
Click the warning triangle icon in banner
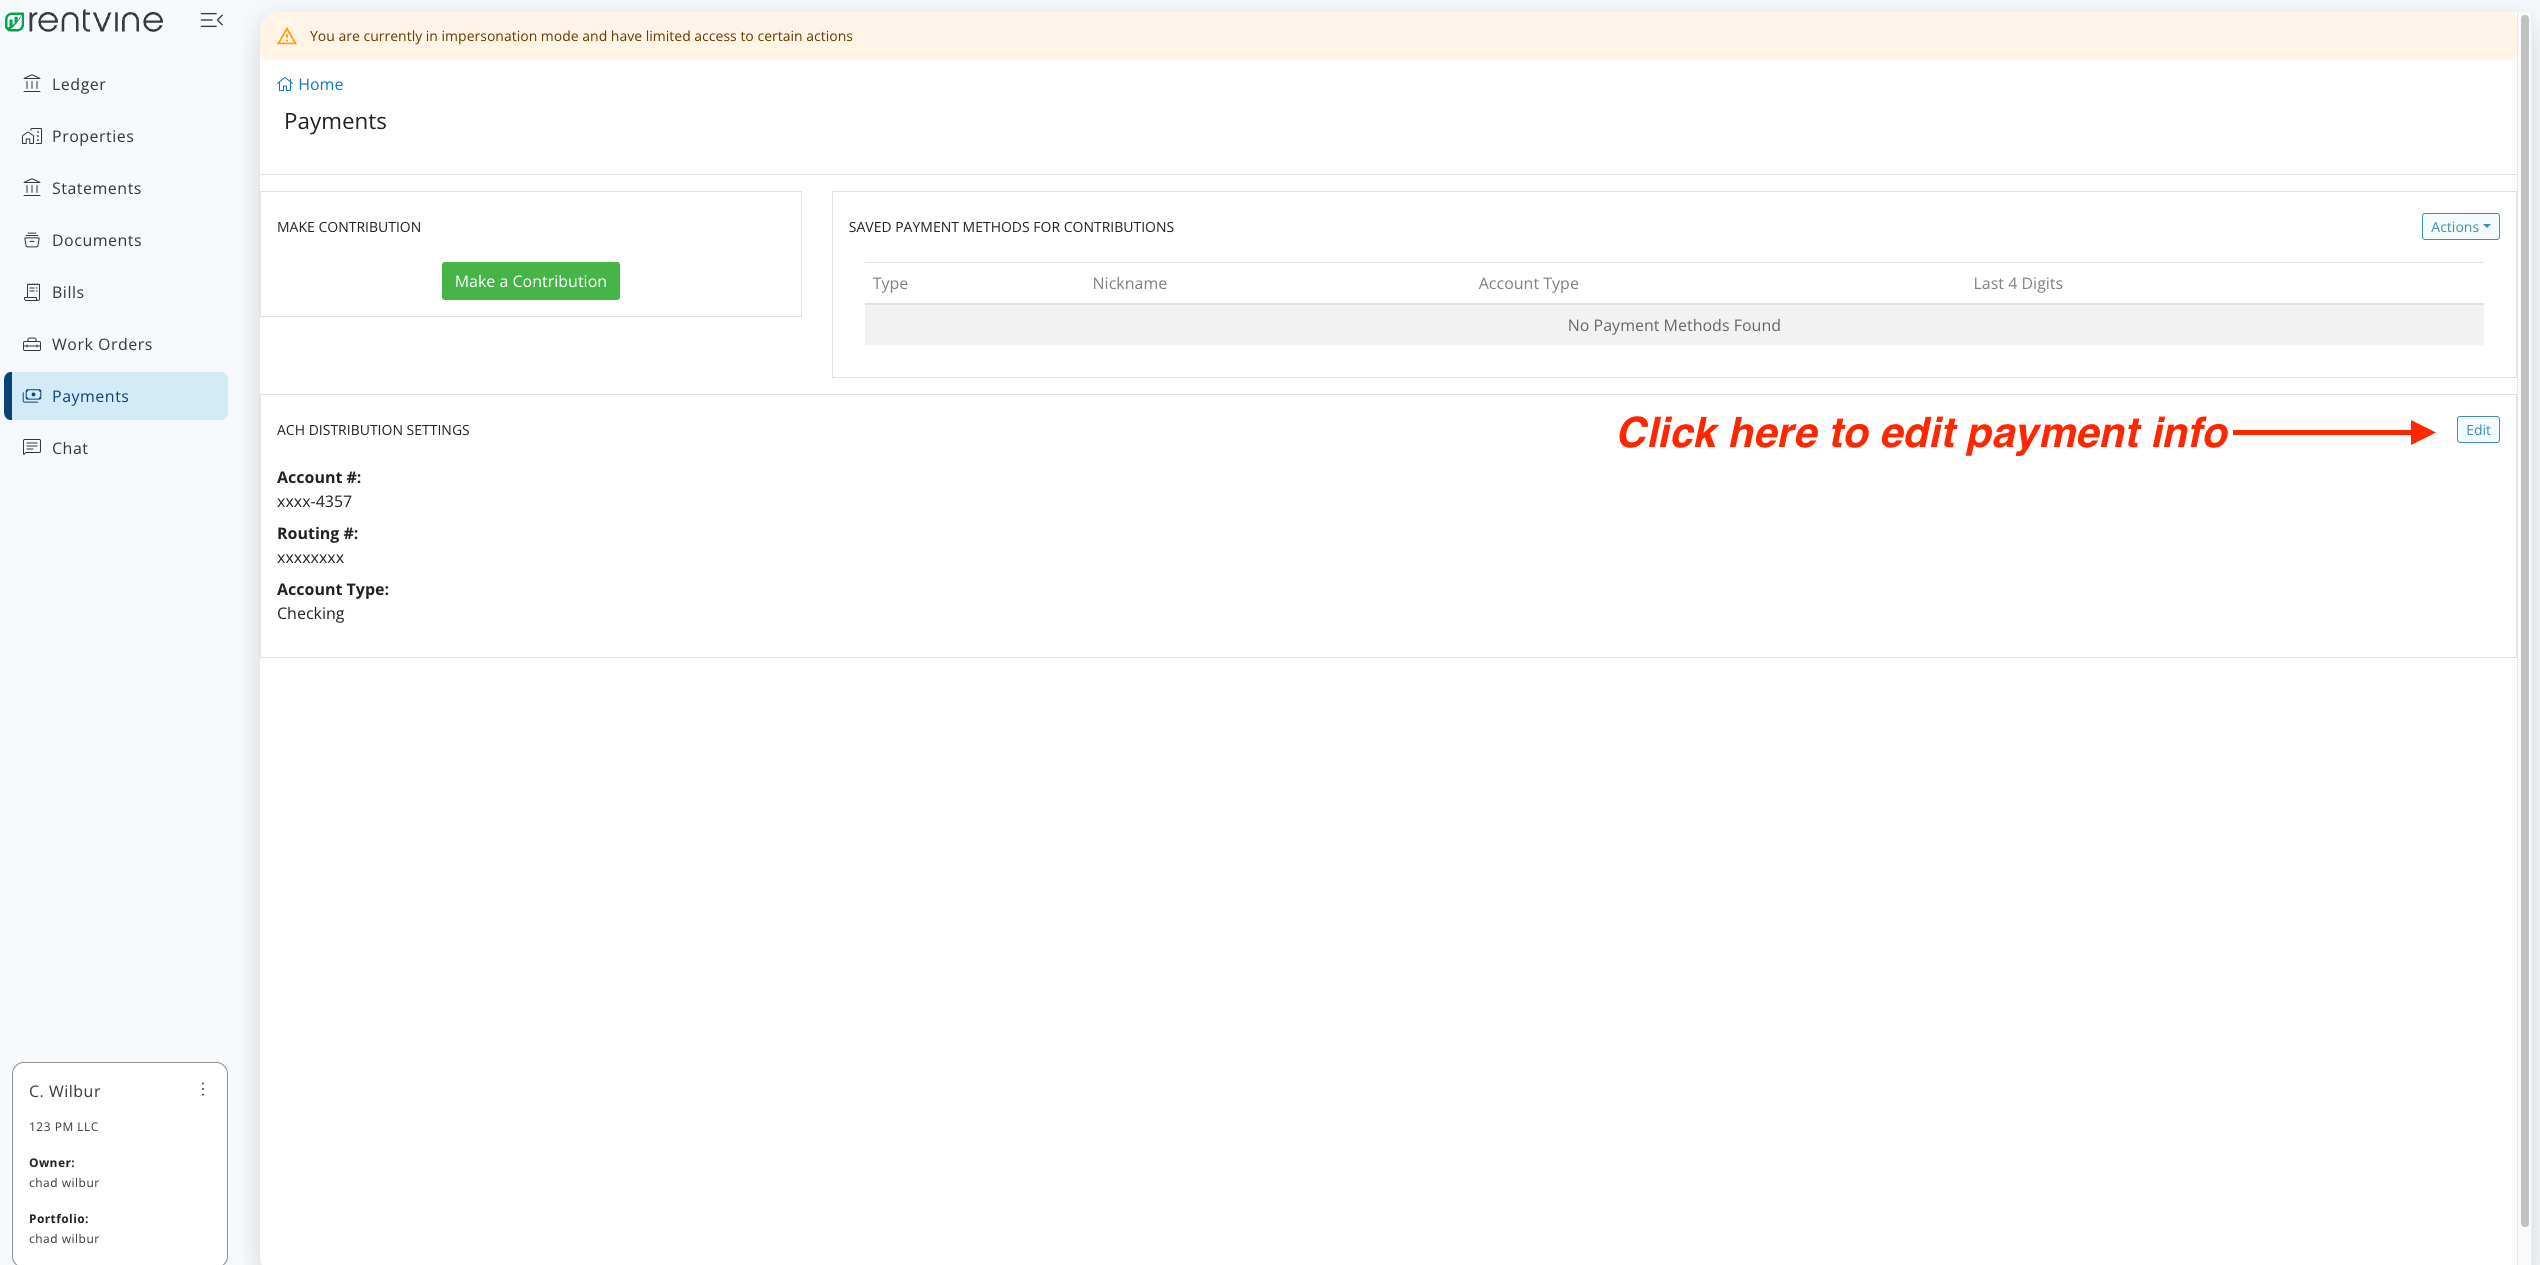pos(287,36)
